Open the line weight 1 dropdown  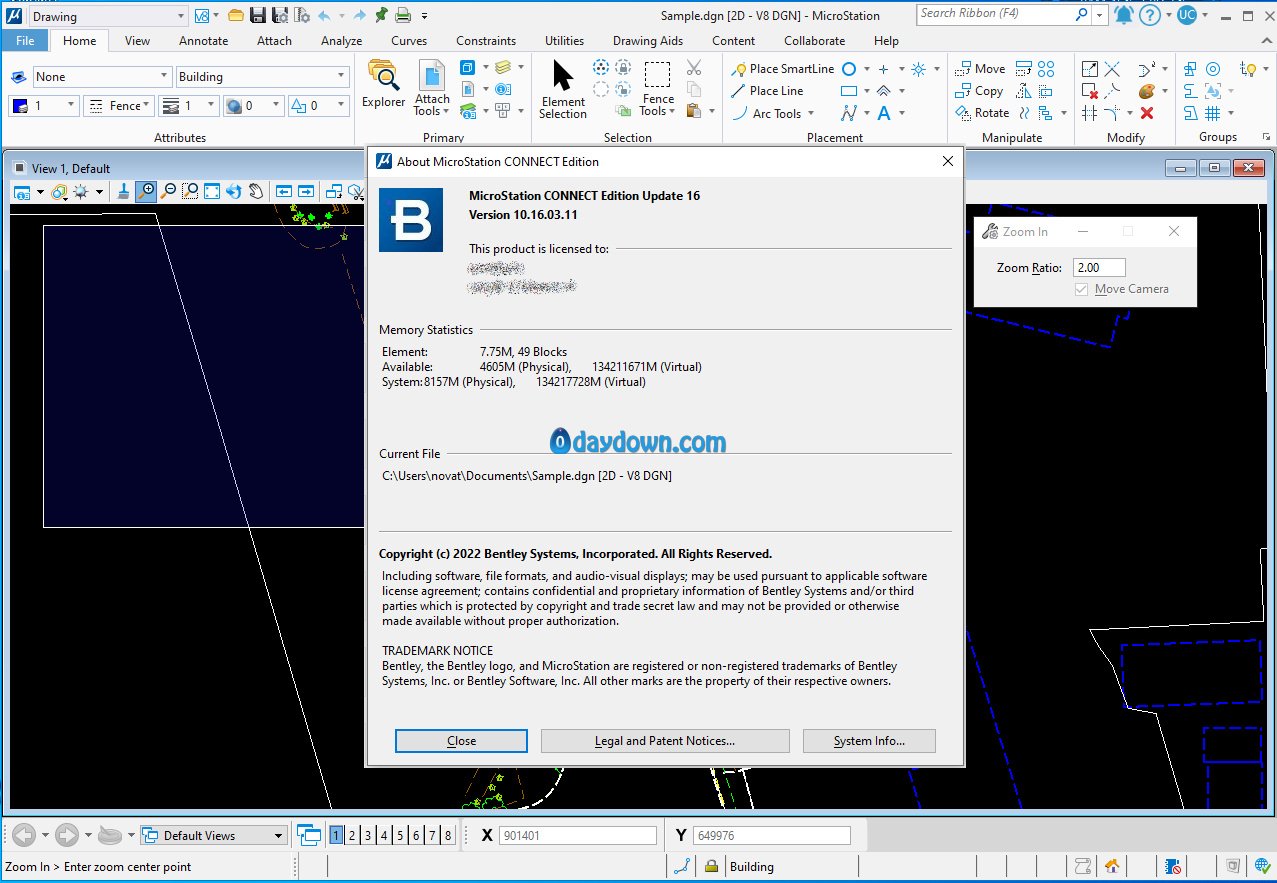tap(189, 105)
